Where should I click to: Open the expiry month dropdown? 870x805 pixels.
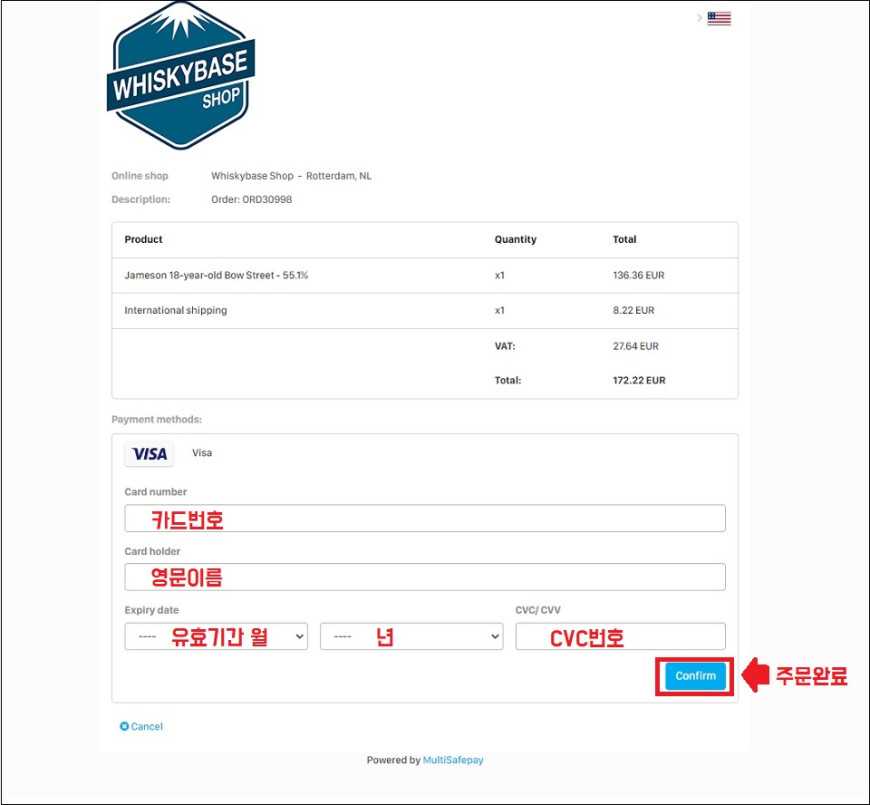click(216, 636)
